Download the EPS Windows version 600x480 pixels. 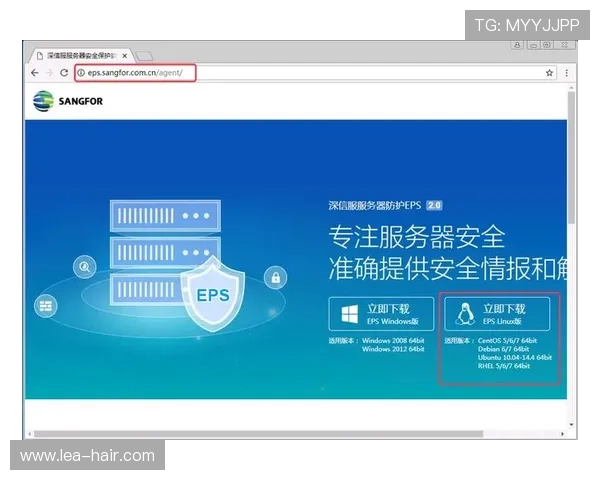point(381,314)
